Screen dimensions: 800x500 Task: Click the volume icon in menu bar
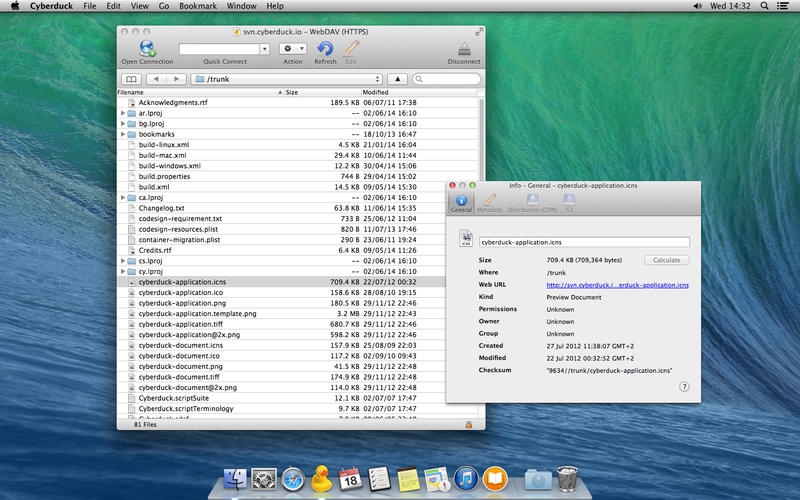pos(697,6)
